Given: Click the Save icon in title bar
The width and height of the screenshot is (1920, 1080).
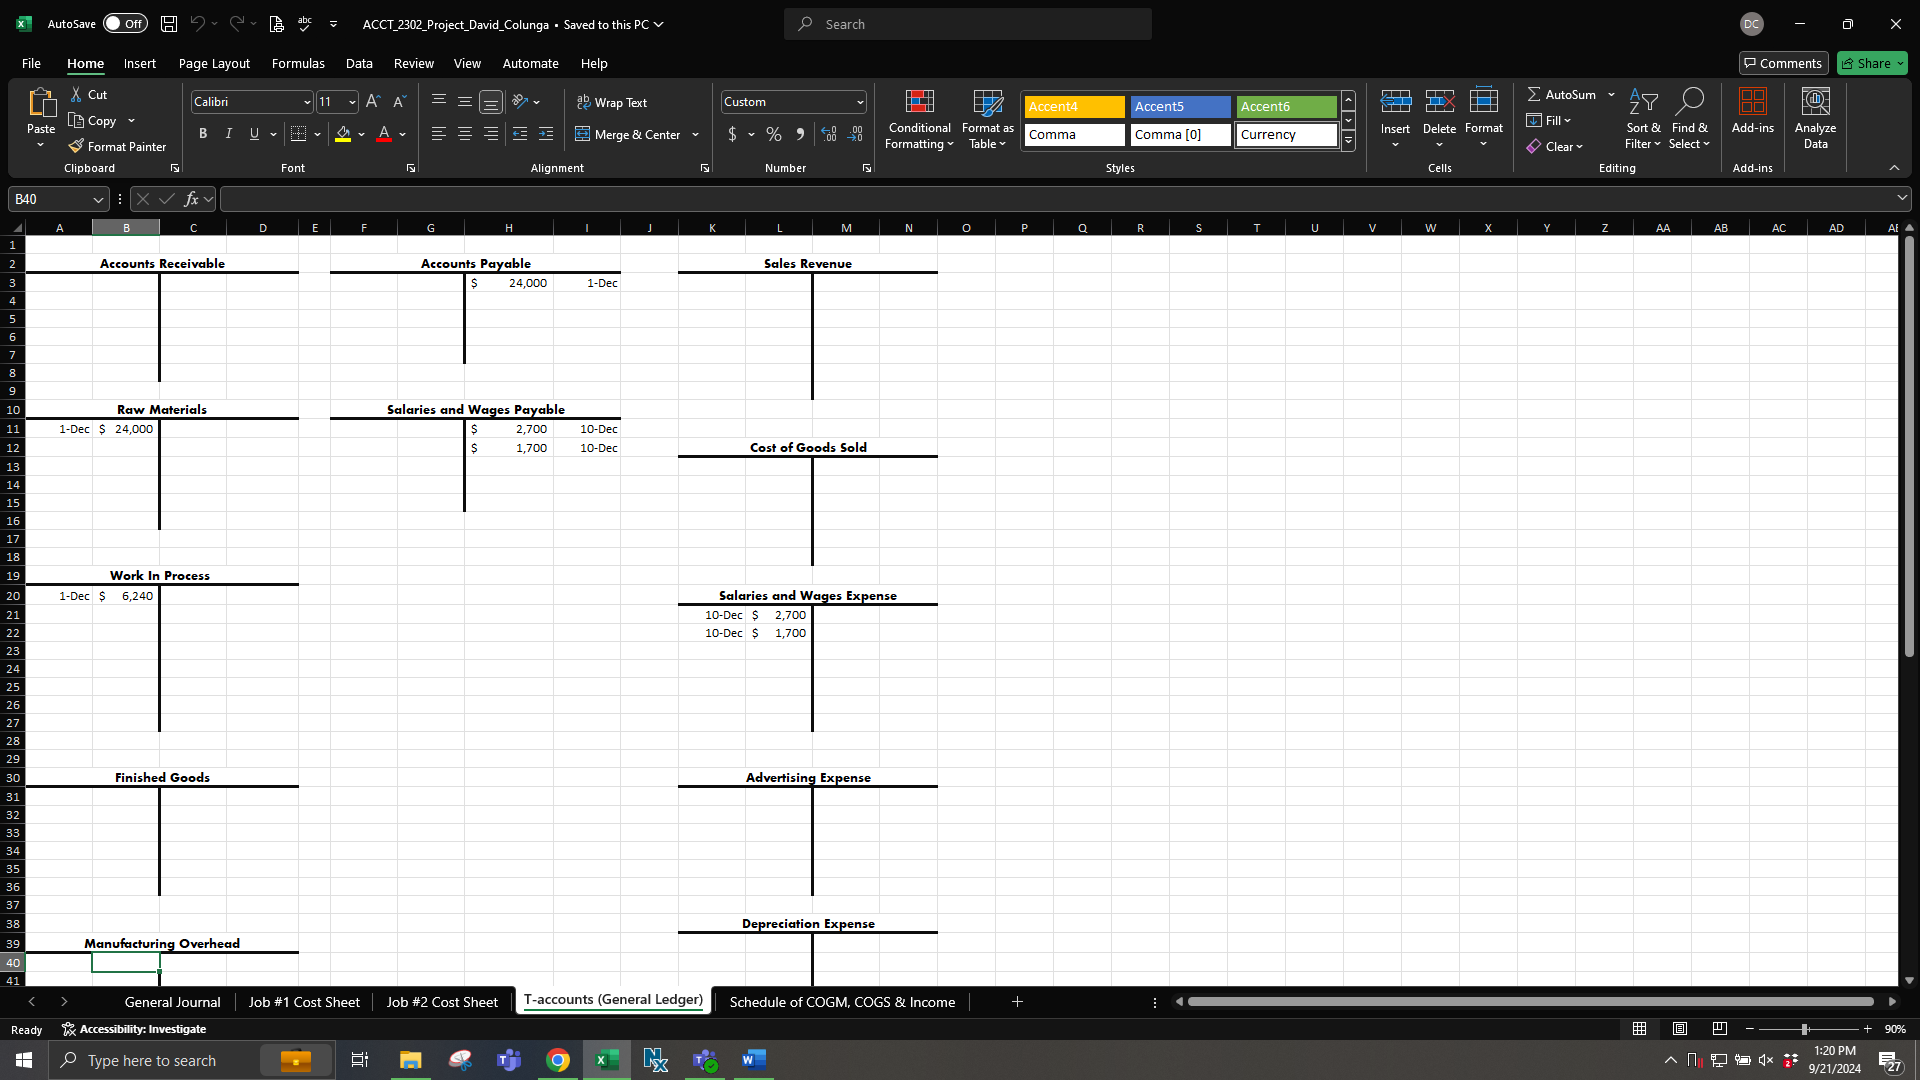Looking at the screenshot, I should (169, 24).
